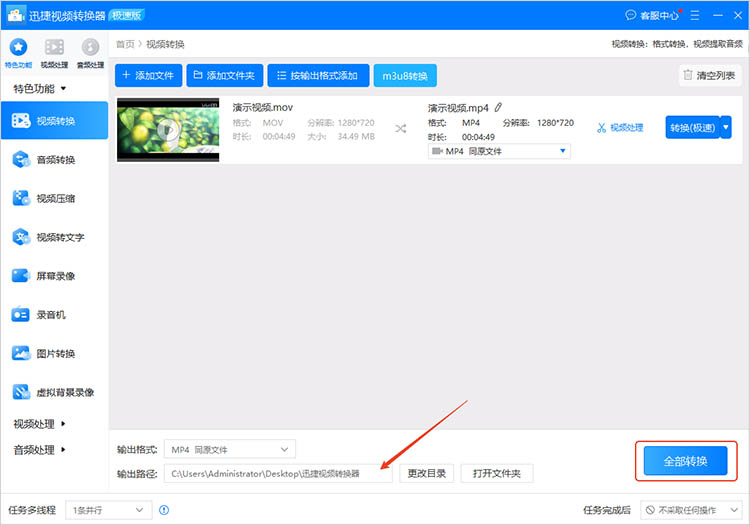Image resolution: width=750 pixels, height=525 pixels.
Task: Open 视频转换 in the sidebar
Action: click(55, 120)
